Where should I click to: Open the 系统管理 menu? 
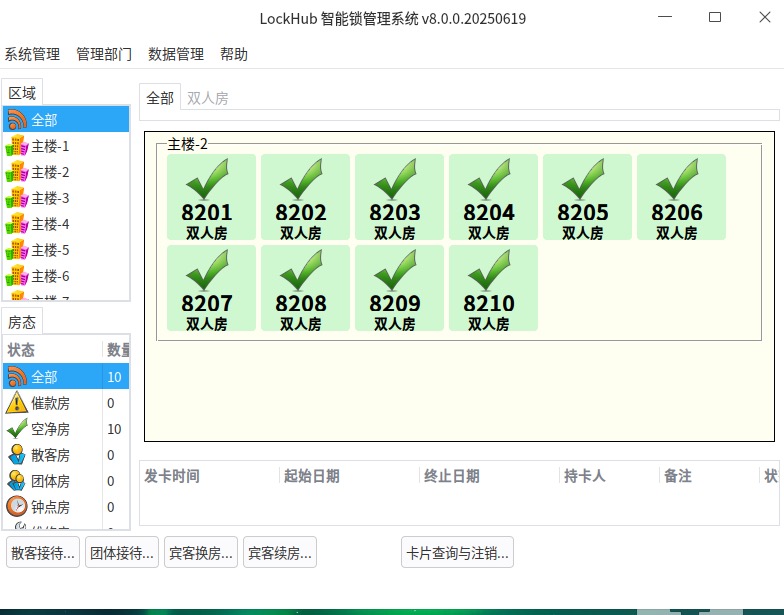(32, 54)
